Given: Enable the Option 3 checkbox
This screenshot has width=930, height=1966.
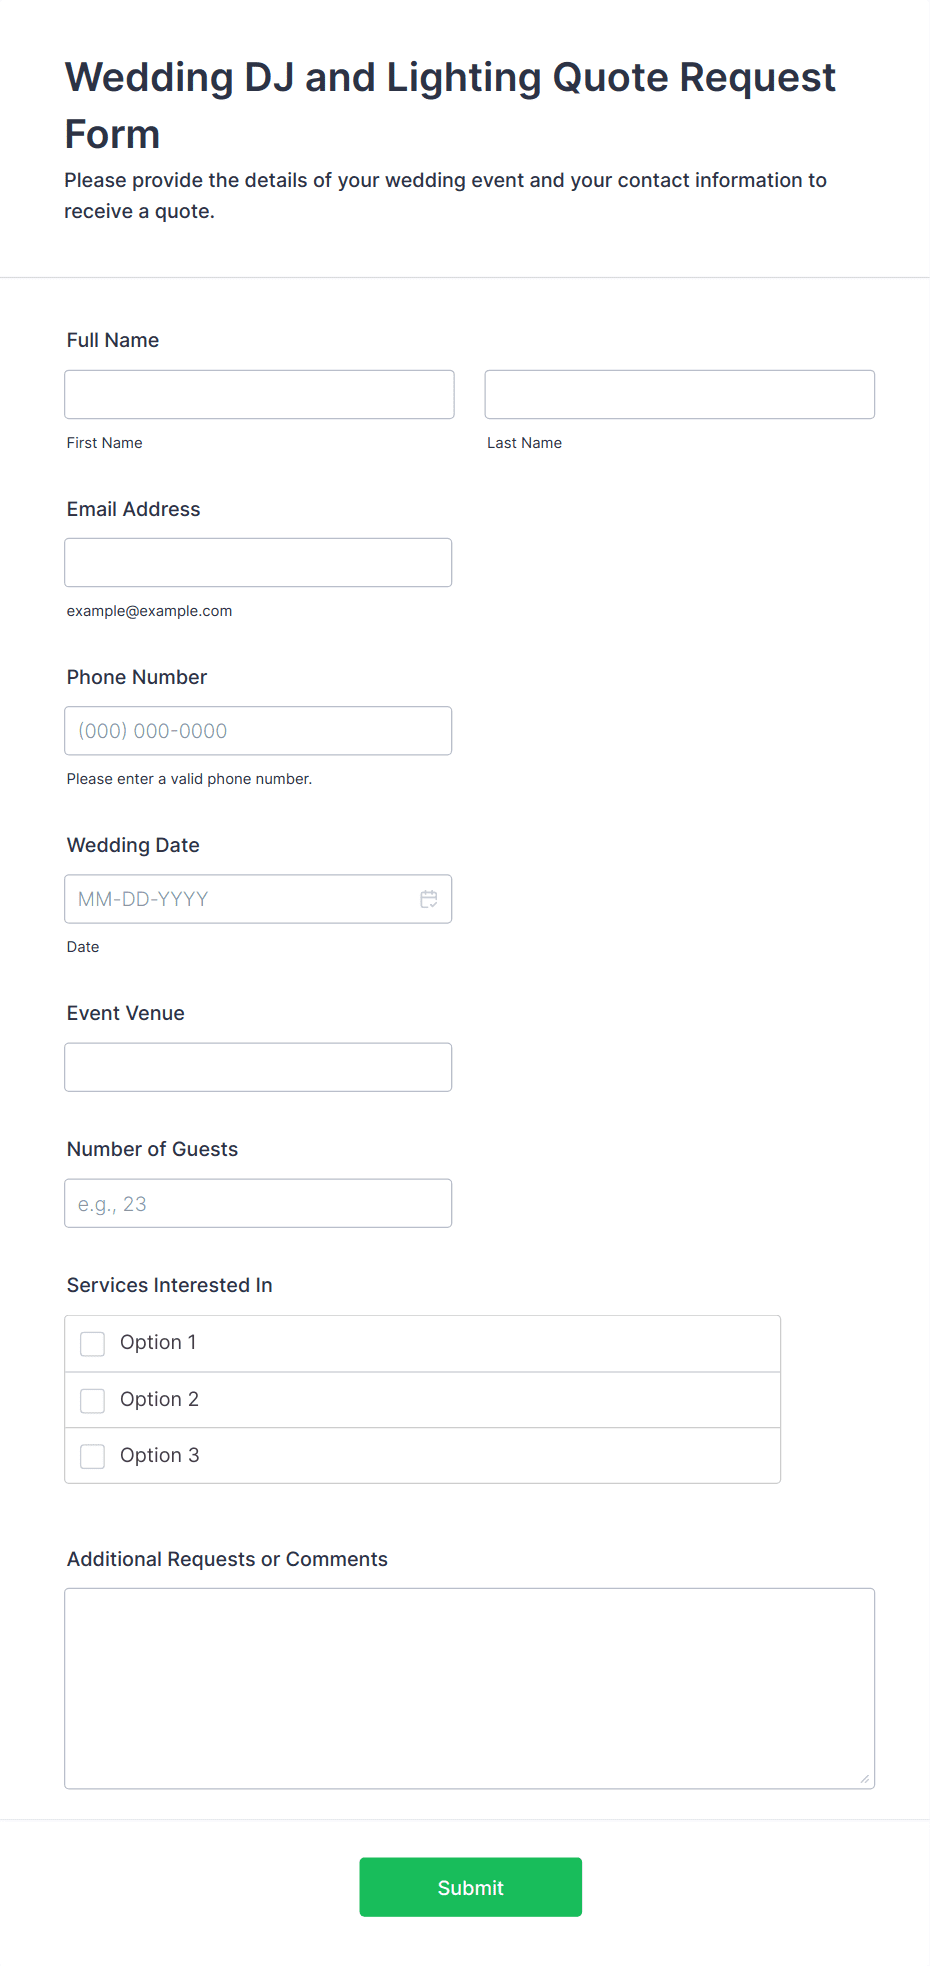Looking at the screenshot, I should tap(93, 1456).
